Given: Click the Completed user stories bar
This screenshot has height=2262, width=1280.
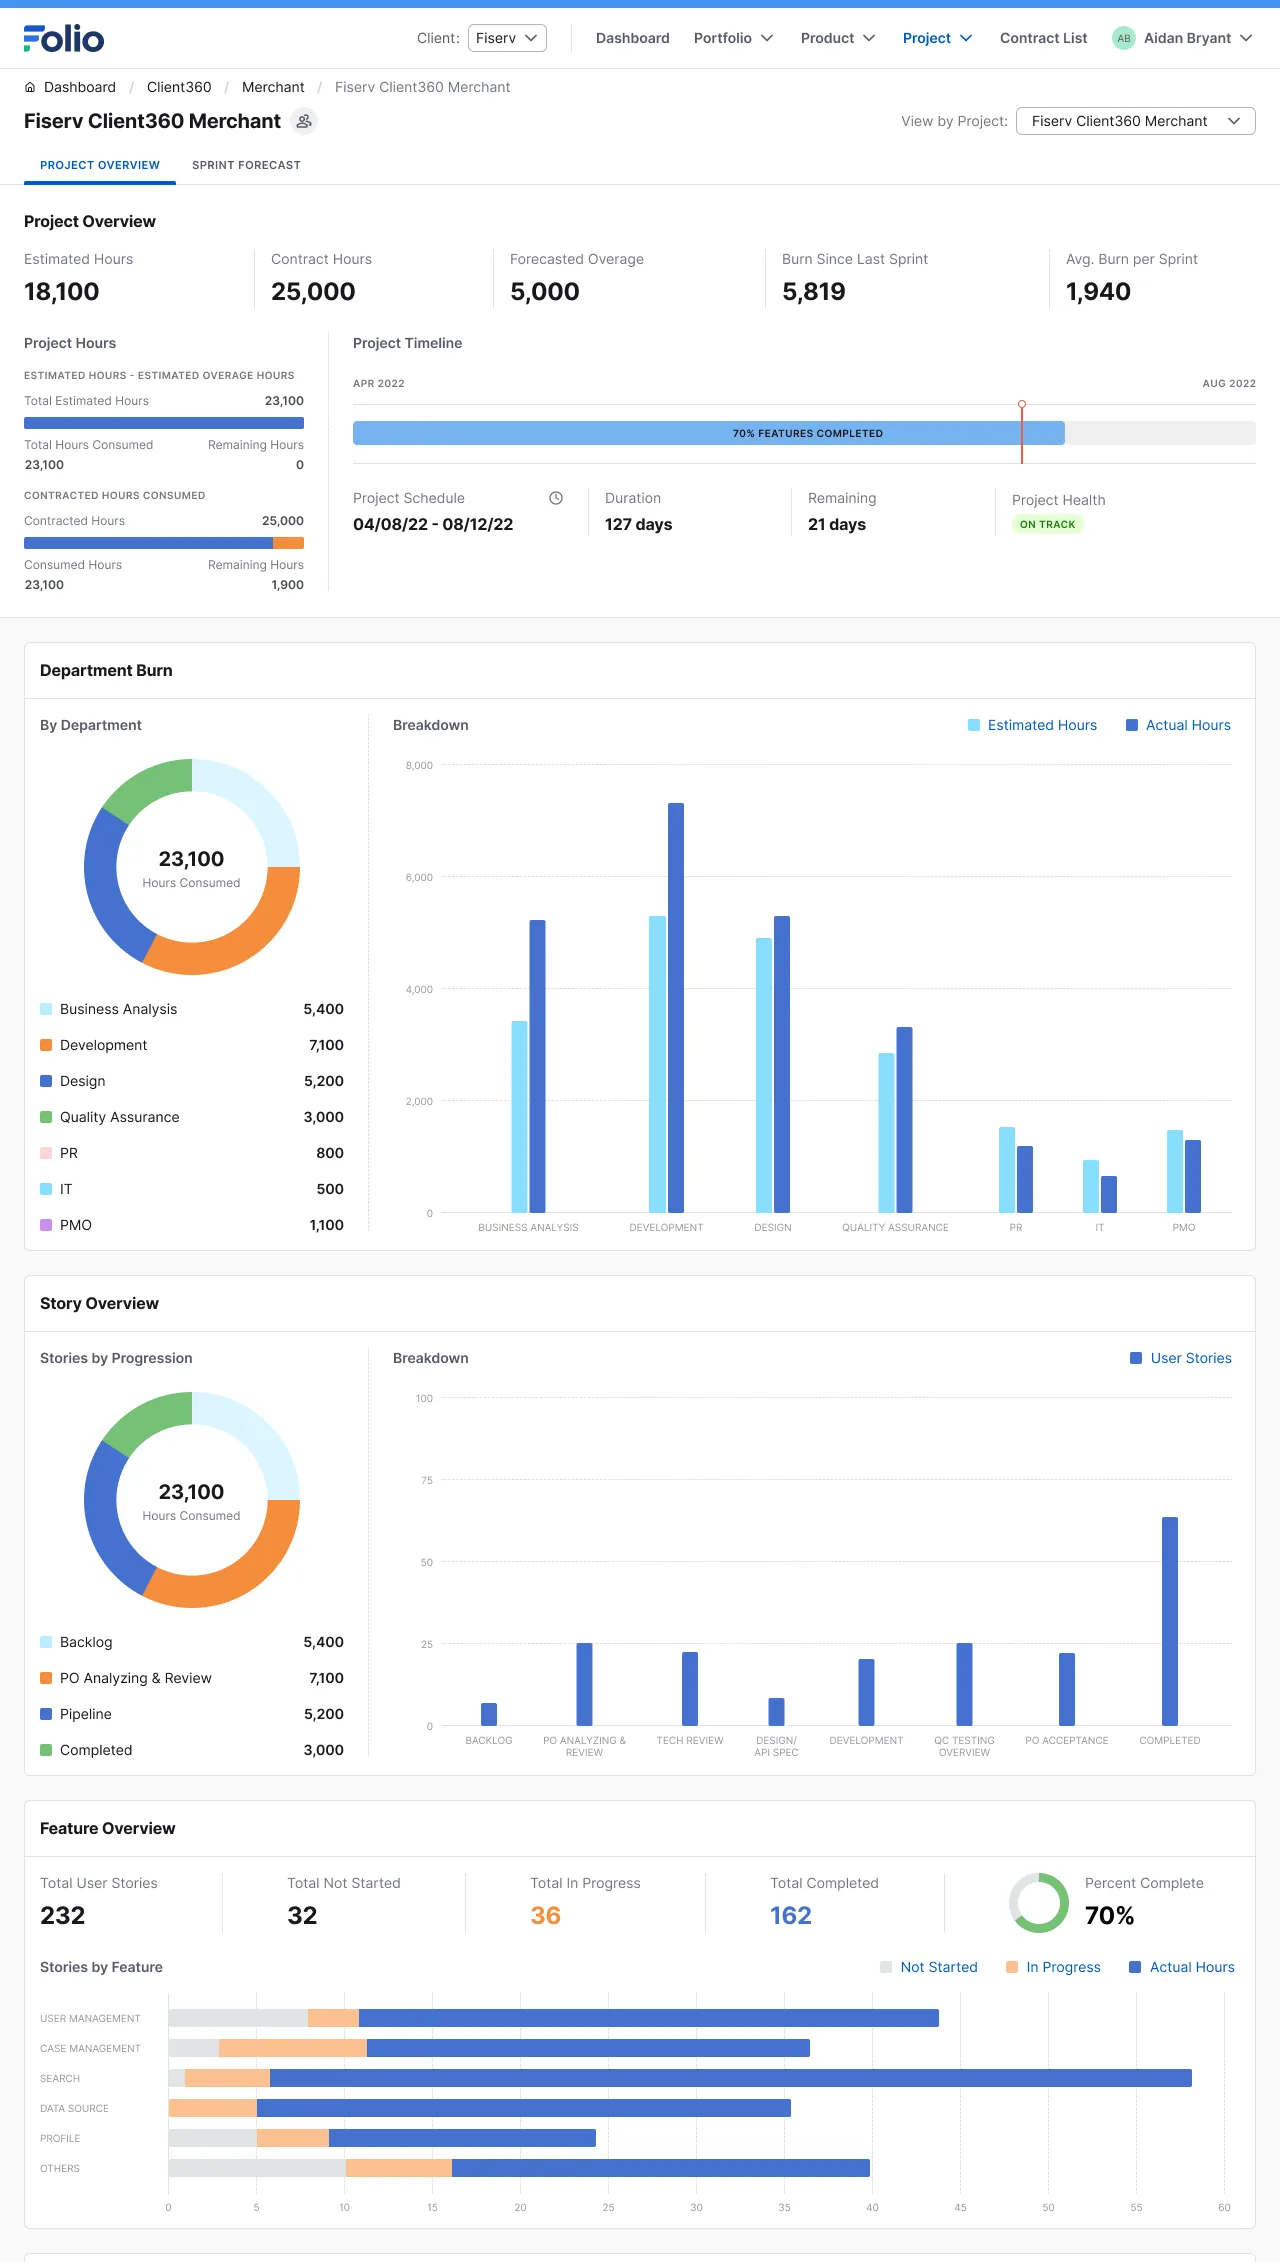Looking at the screenshot, I should pos(1170,1621).
